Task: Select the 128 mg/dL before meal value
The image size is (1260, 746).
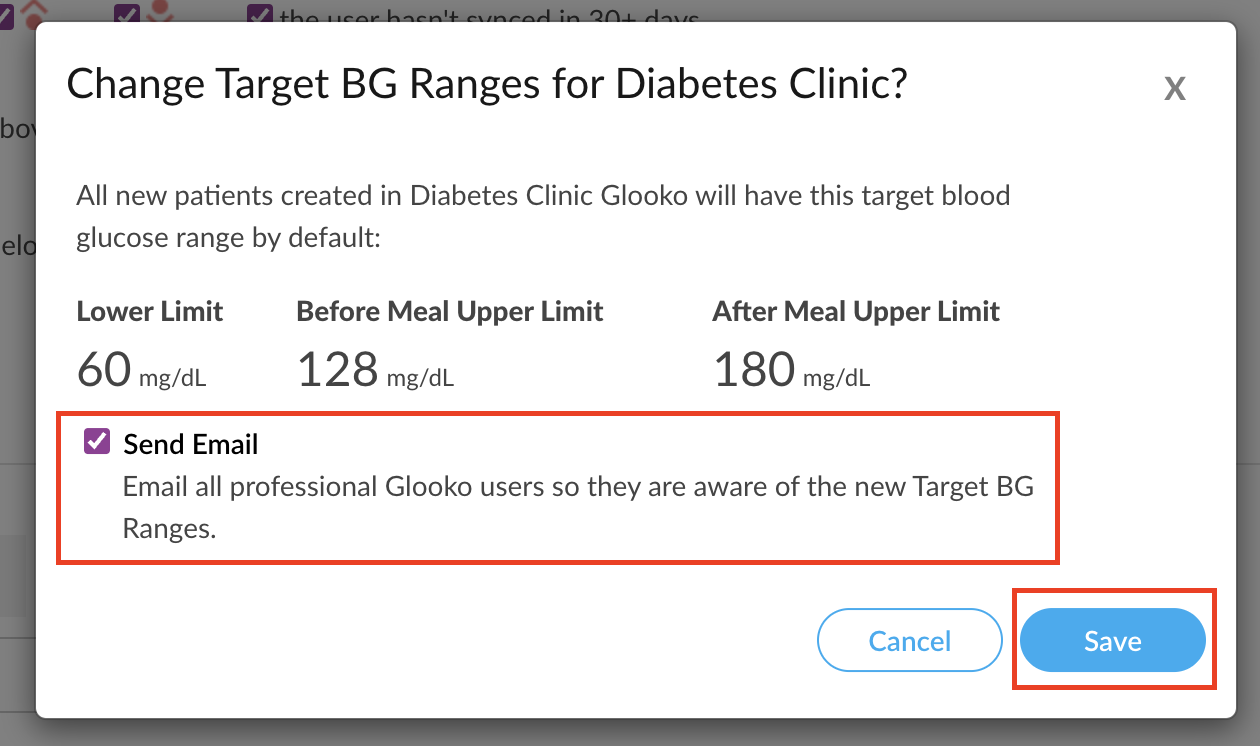Action: 375,371
